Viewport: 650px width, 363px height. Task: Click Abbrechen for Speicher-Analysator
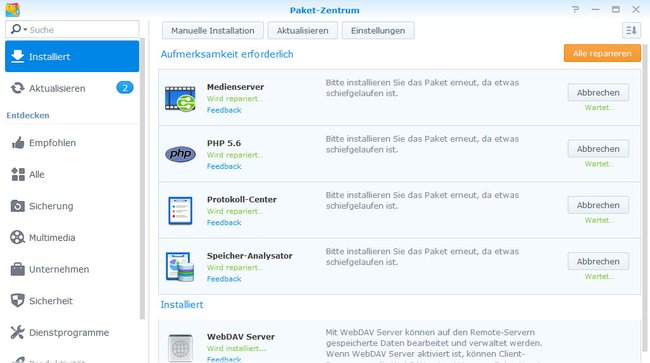598,261
